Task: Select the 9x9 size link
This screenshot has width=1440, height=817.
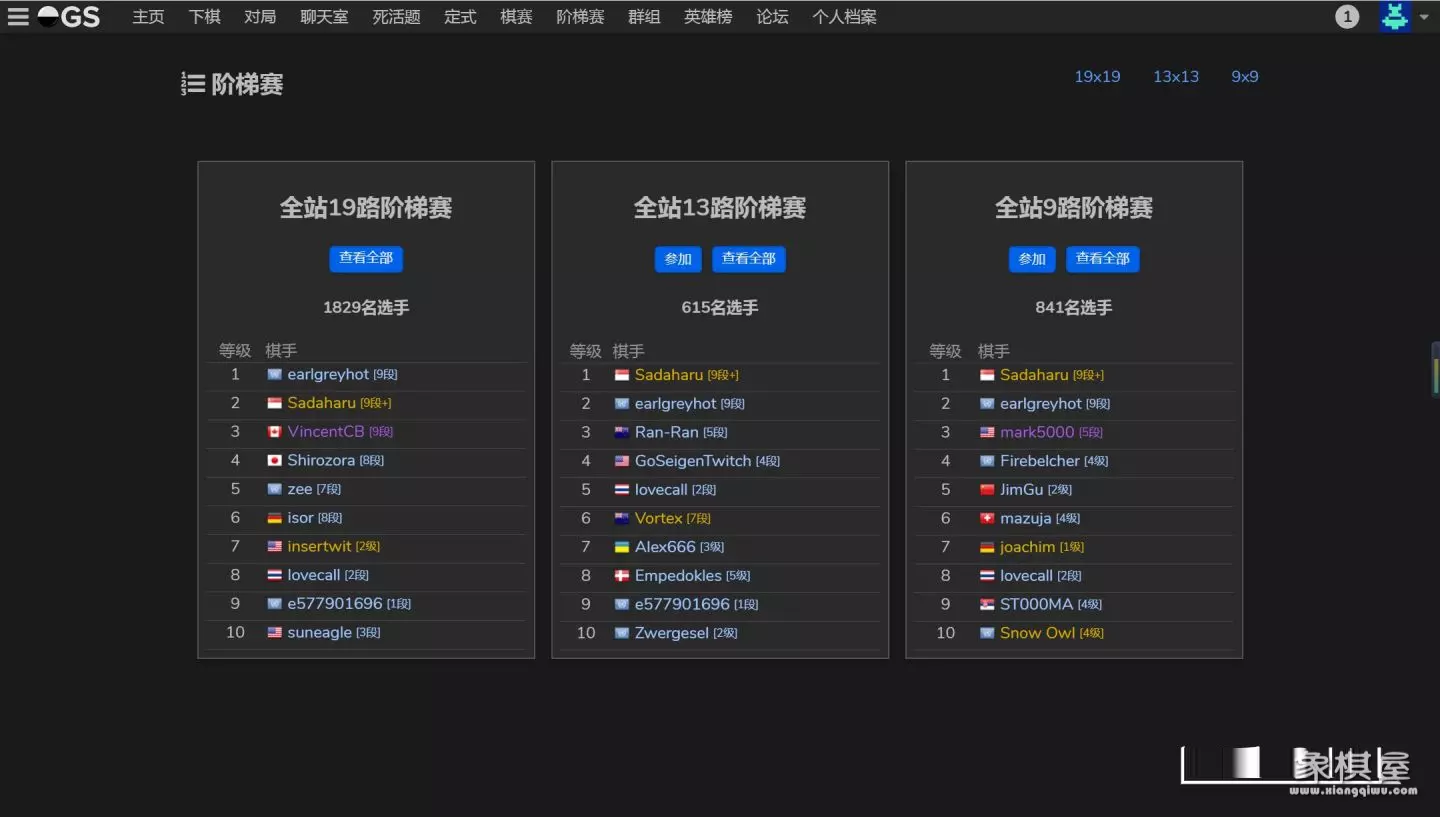Action: [1244, 77]
